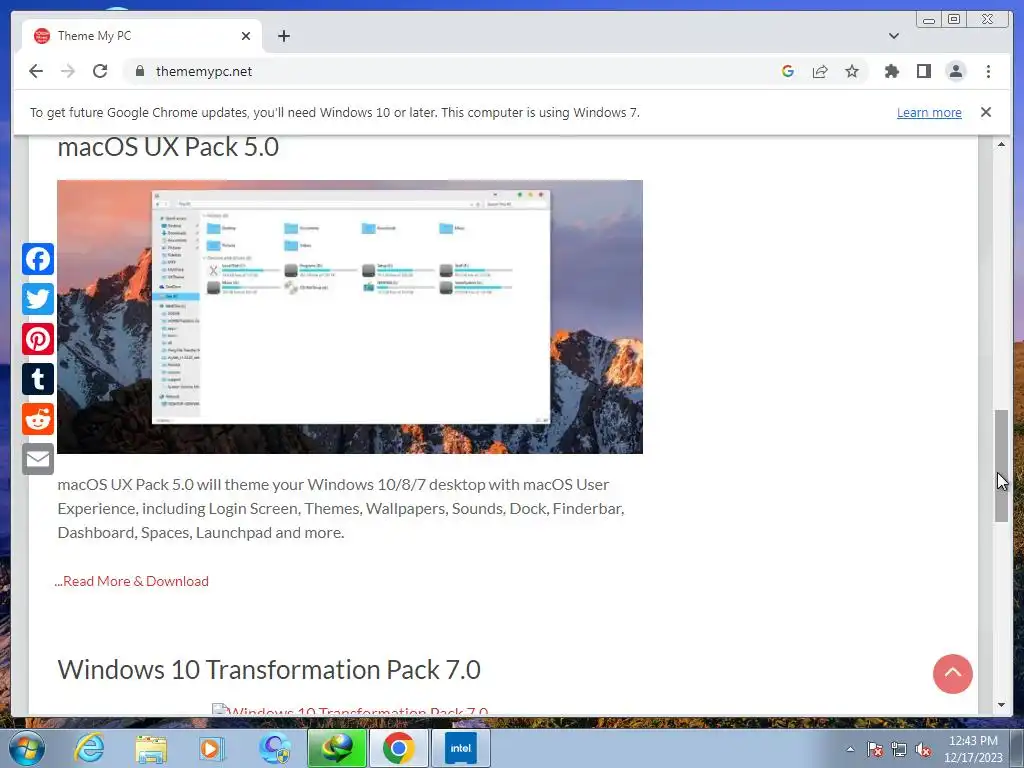Share on Twitter
This screenshot has height=768, width=1024.
[38, 299]
